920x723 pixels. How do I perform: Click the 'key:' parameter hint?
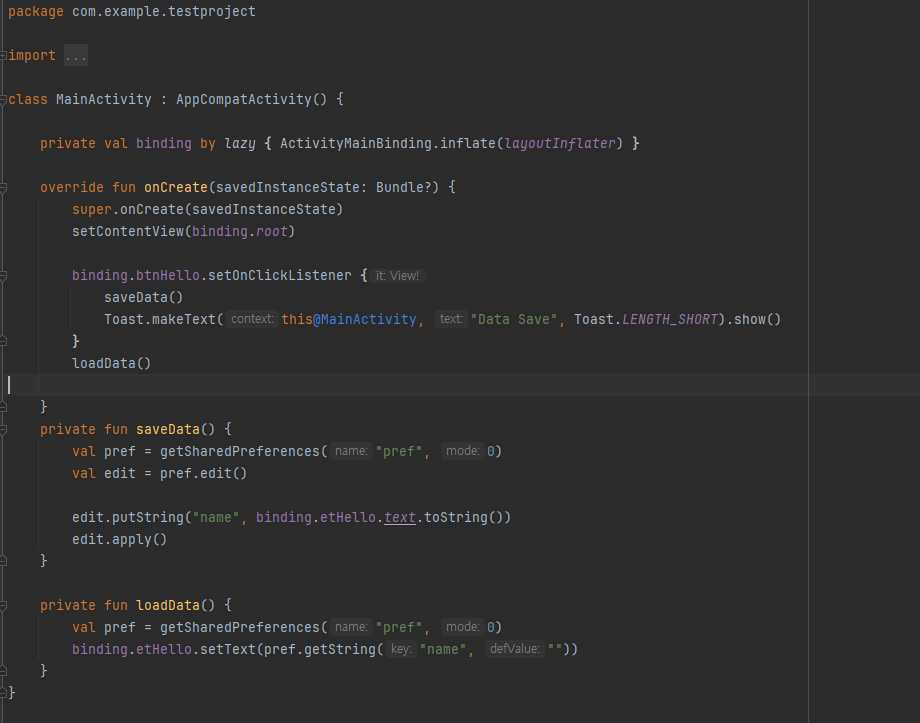coord(401,649)
